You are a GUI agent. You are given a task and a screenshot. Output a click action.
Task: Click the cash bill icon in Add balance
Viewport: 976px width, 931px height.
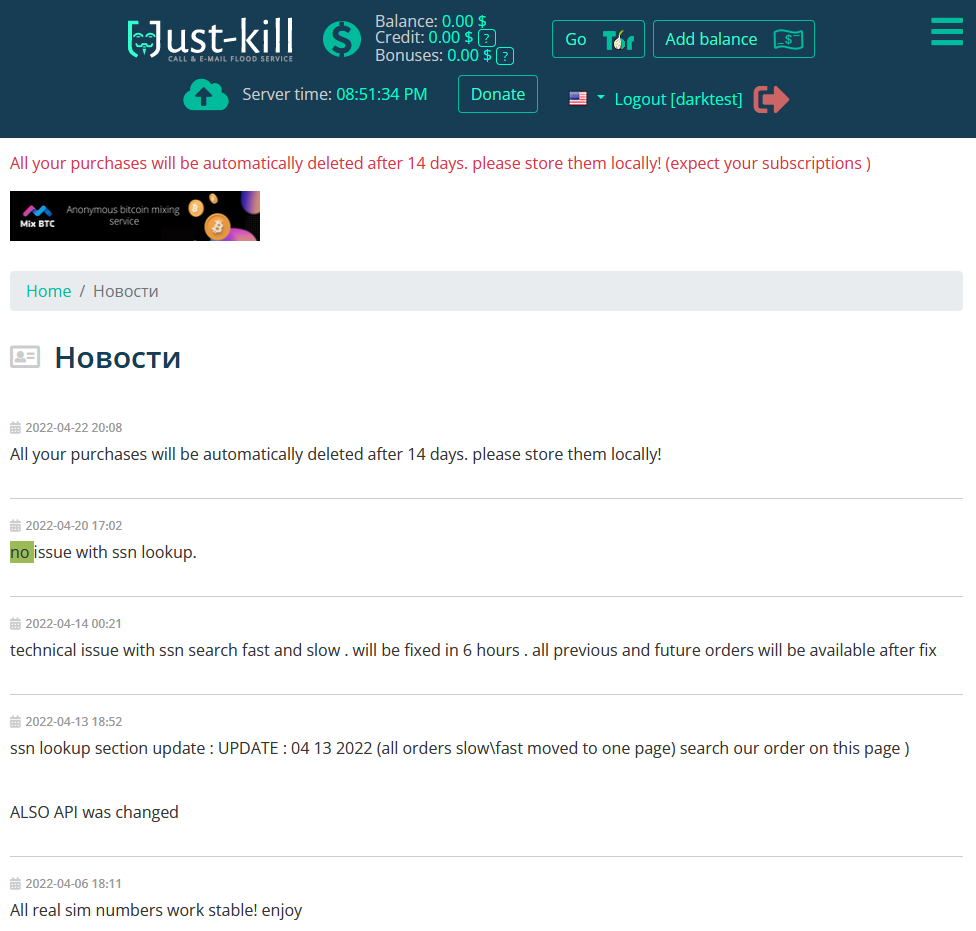coord(788,39)
